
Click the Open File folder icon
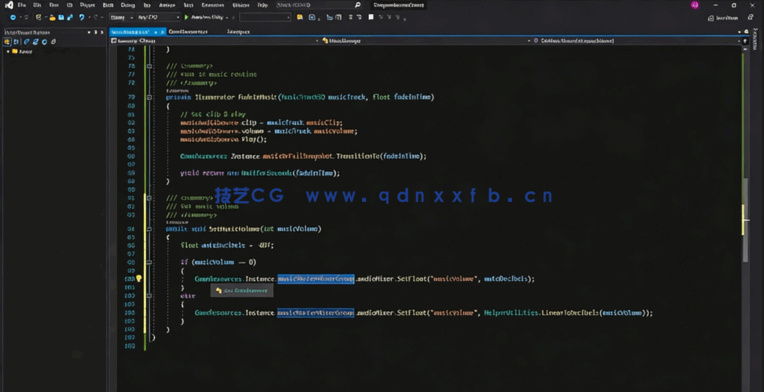click(x=53, y=18)
